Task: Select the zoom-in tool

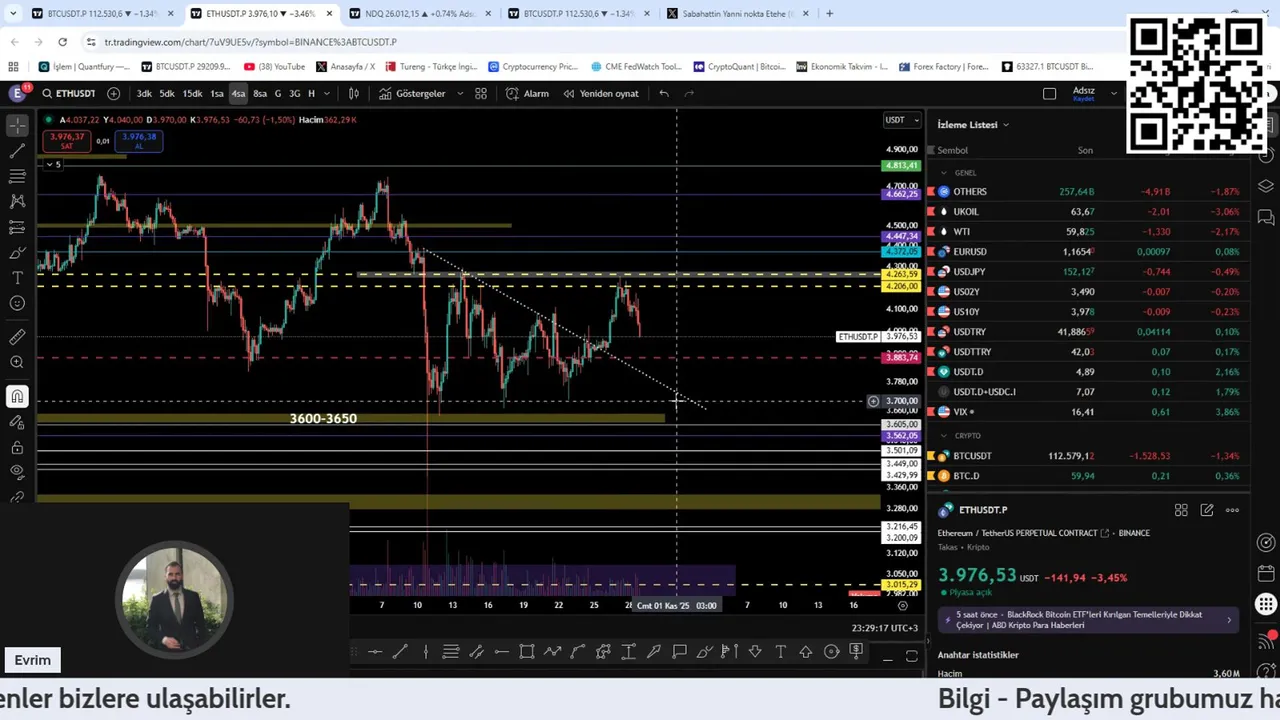Action: coord(17,362)
